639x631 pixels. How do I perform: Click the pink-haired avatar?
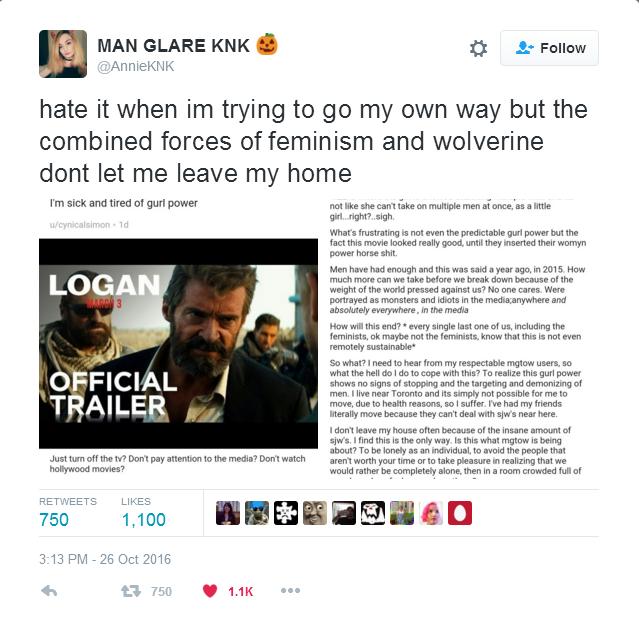click(431, 513)
